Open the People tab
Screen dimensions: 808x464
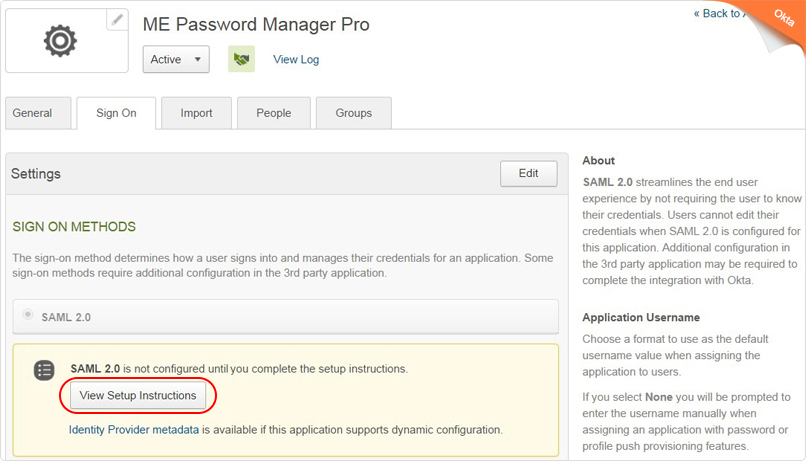(x=274, y=113)
